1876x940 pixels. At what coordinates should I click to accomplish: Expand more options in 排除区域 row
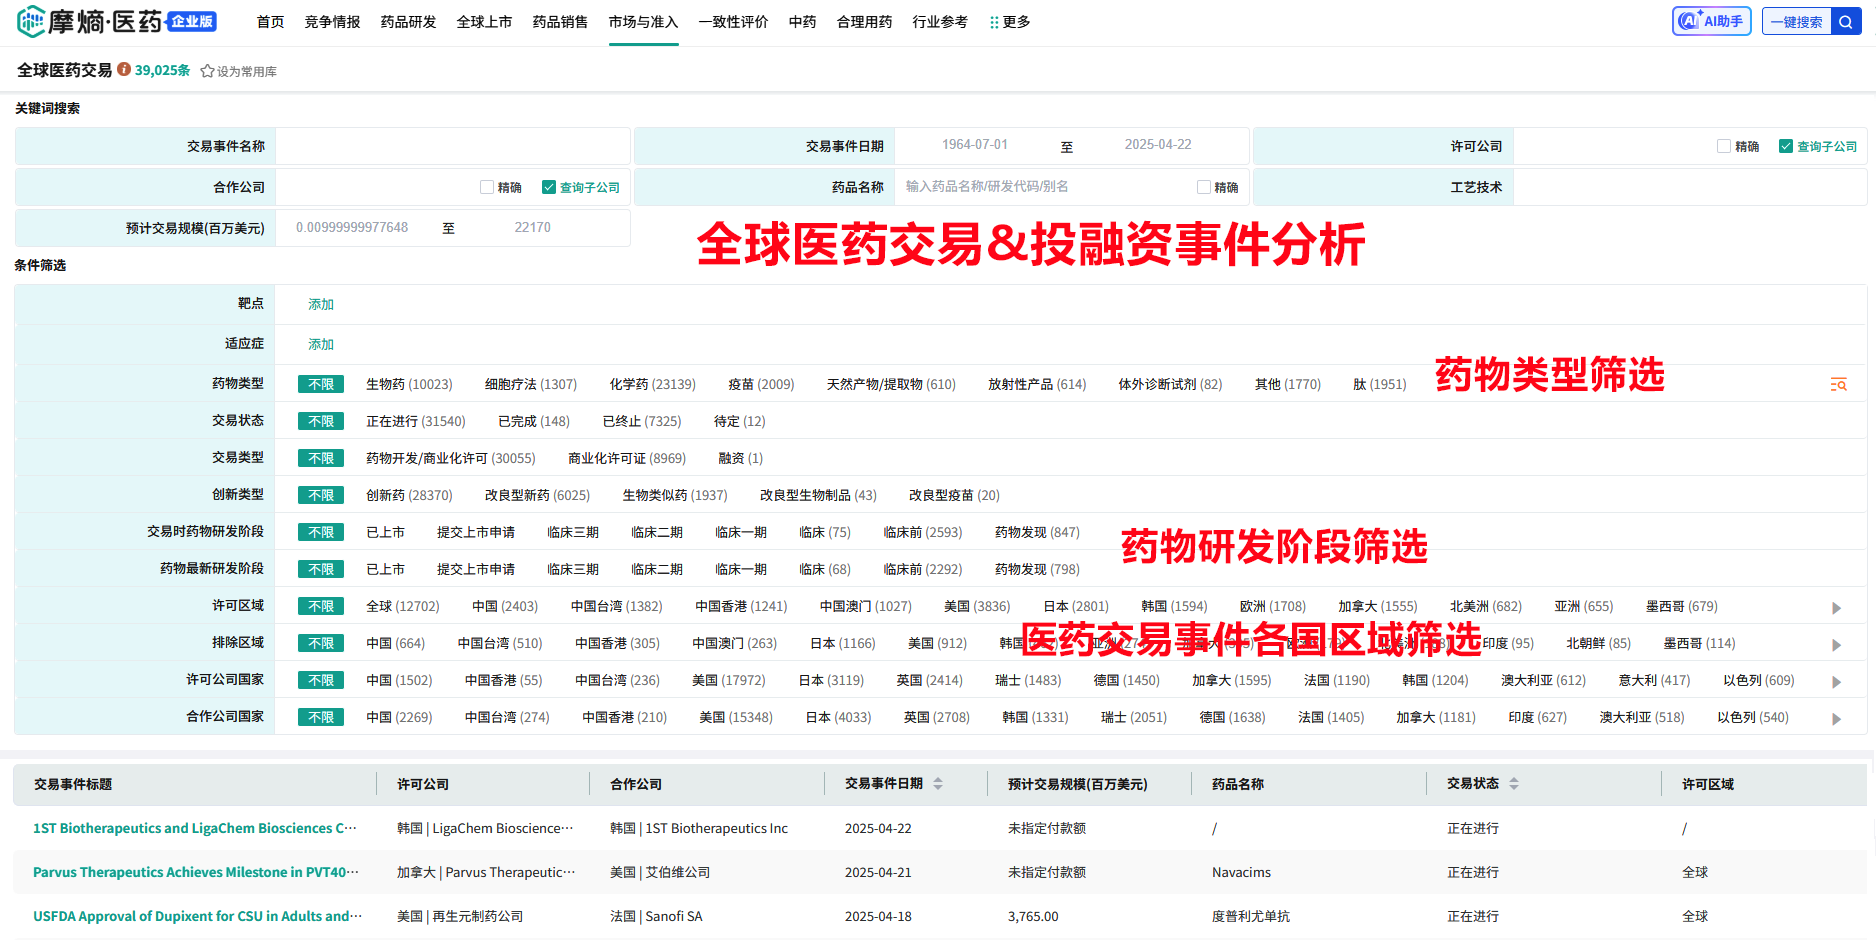[x=1836, y=645]
